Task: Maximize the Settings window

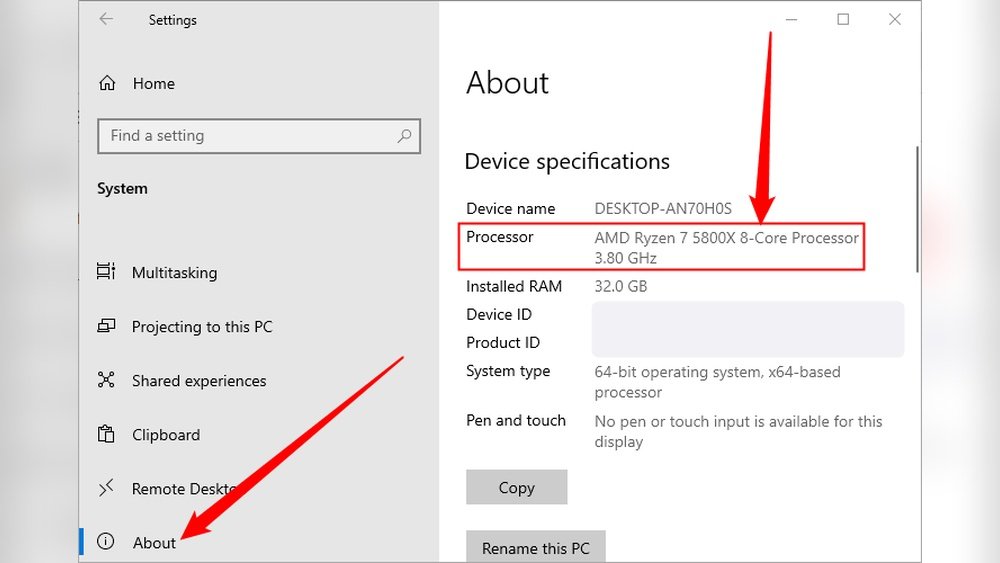Action: tap(843, 19)
